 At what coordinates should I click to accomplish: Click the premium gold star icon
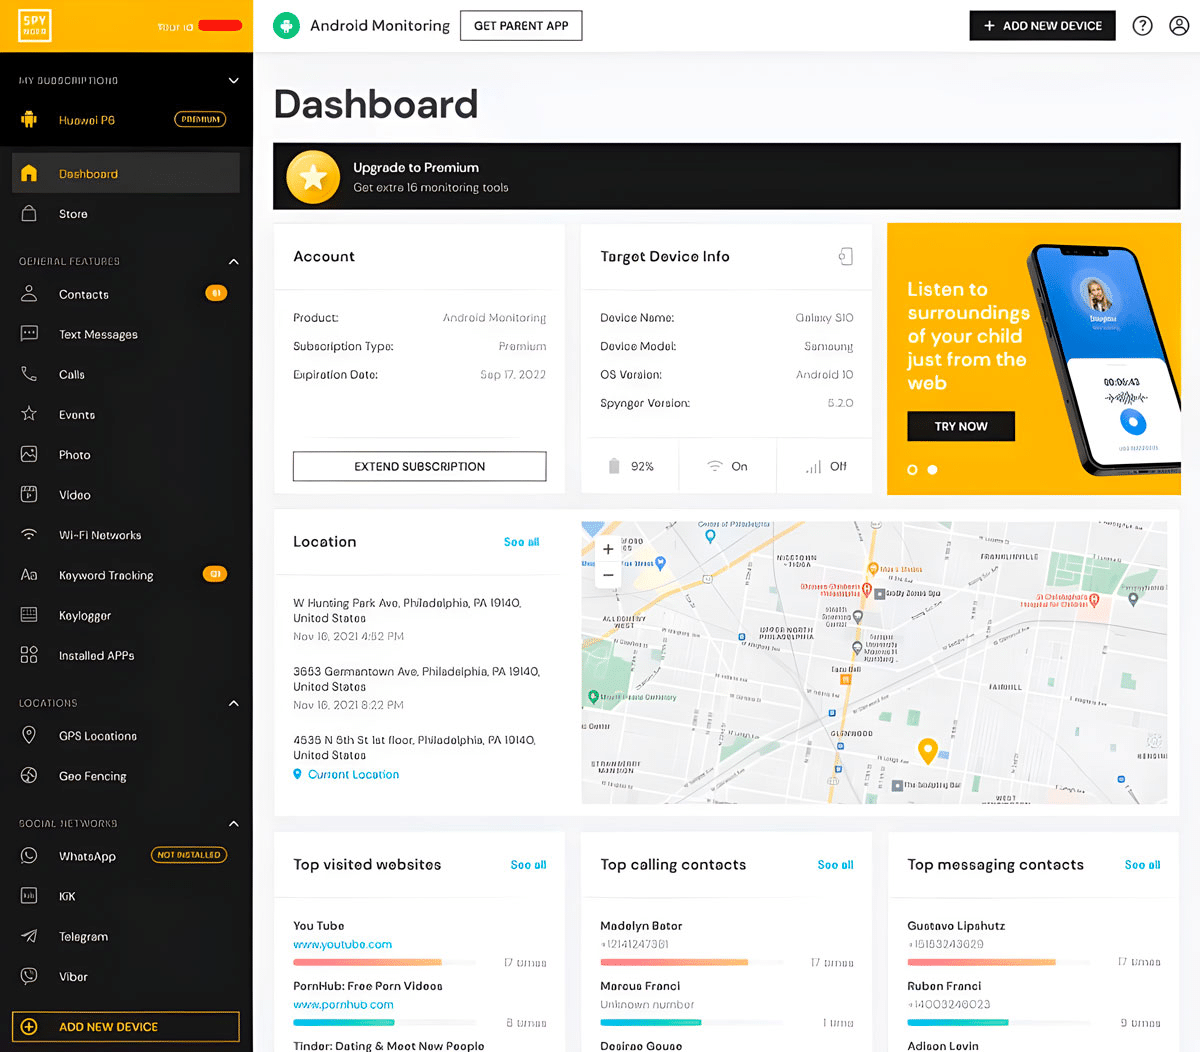coord(313,177)
